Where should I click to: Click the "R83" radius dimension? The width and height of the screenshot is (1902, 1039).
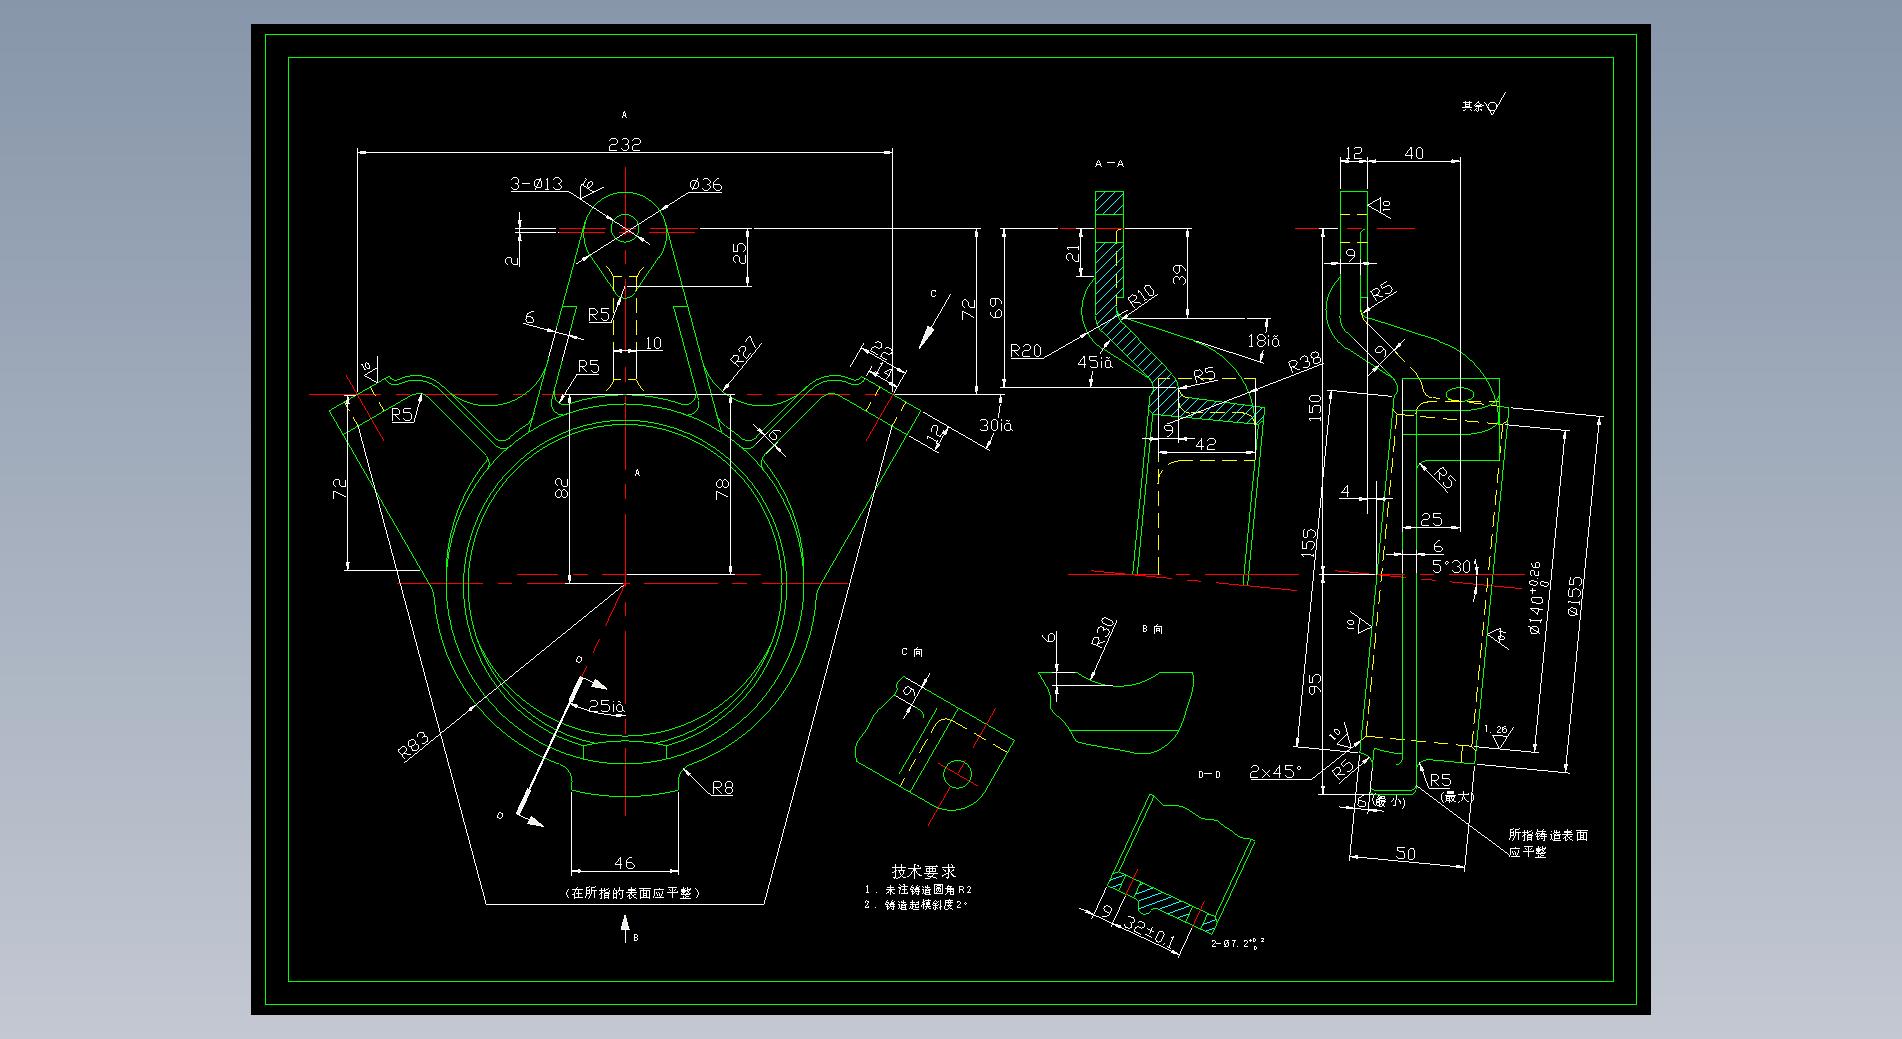[414, 745]
